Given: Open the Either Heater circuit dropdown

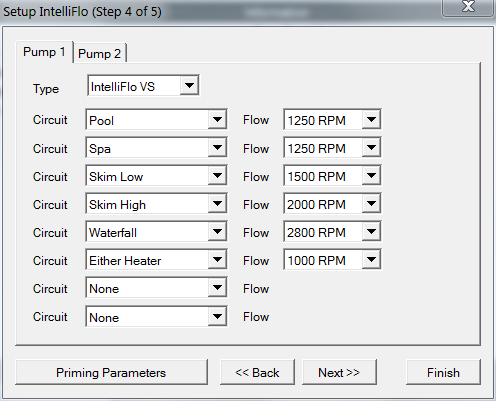Looking at the screenshot, I should [x=156, y=259].
